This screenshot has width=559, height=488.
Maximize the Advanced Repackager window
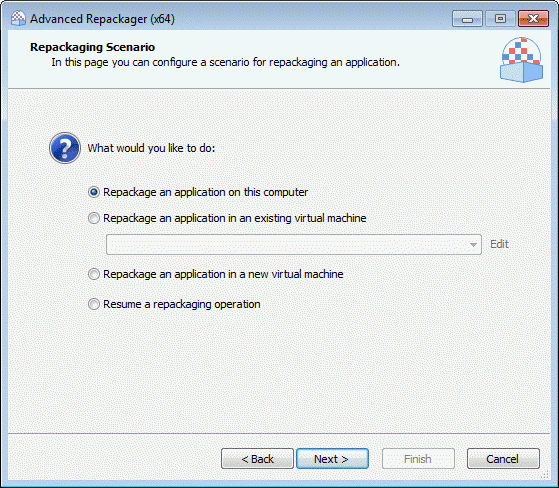click(500, 19)
